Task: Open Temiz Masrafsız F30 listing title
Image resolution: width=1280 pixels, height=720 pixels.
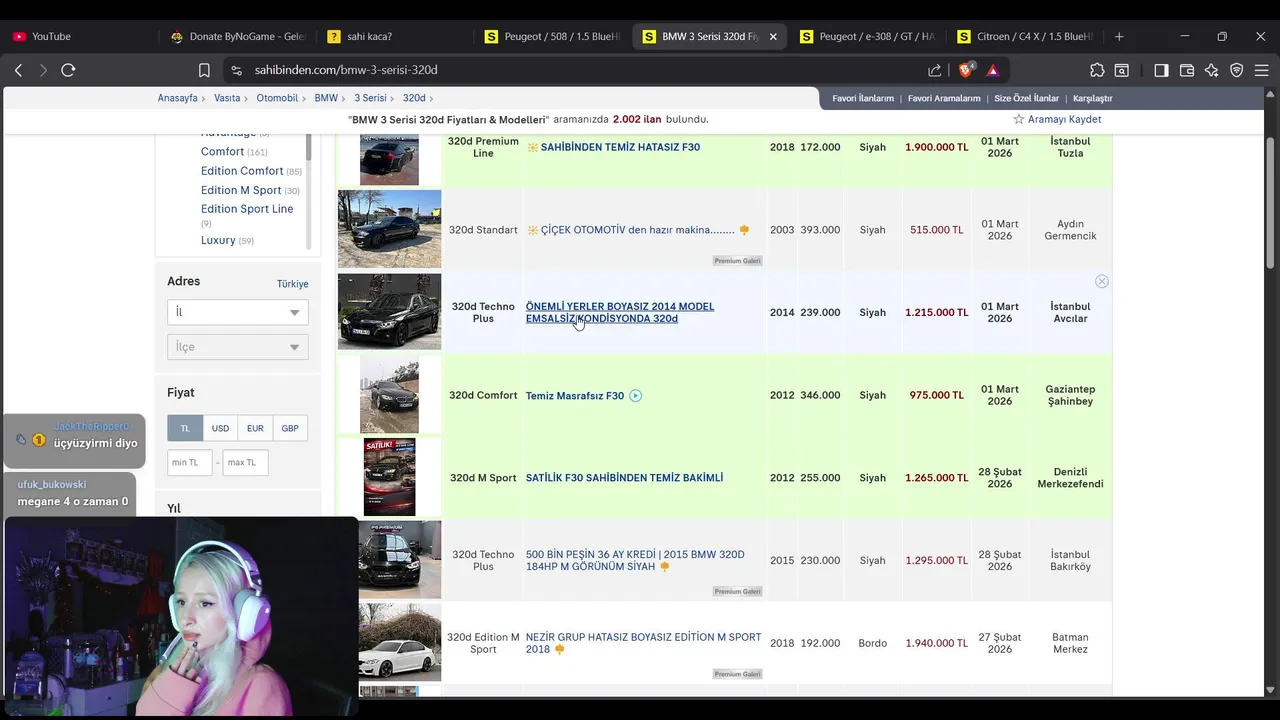Action: point(575,395)
